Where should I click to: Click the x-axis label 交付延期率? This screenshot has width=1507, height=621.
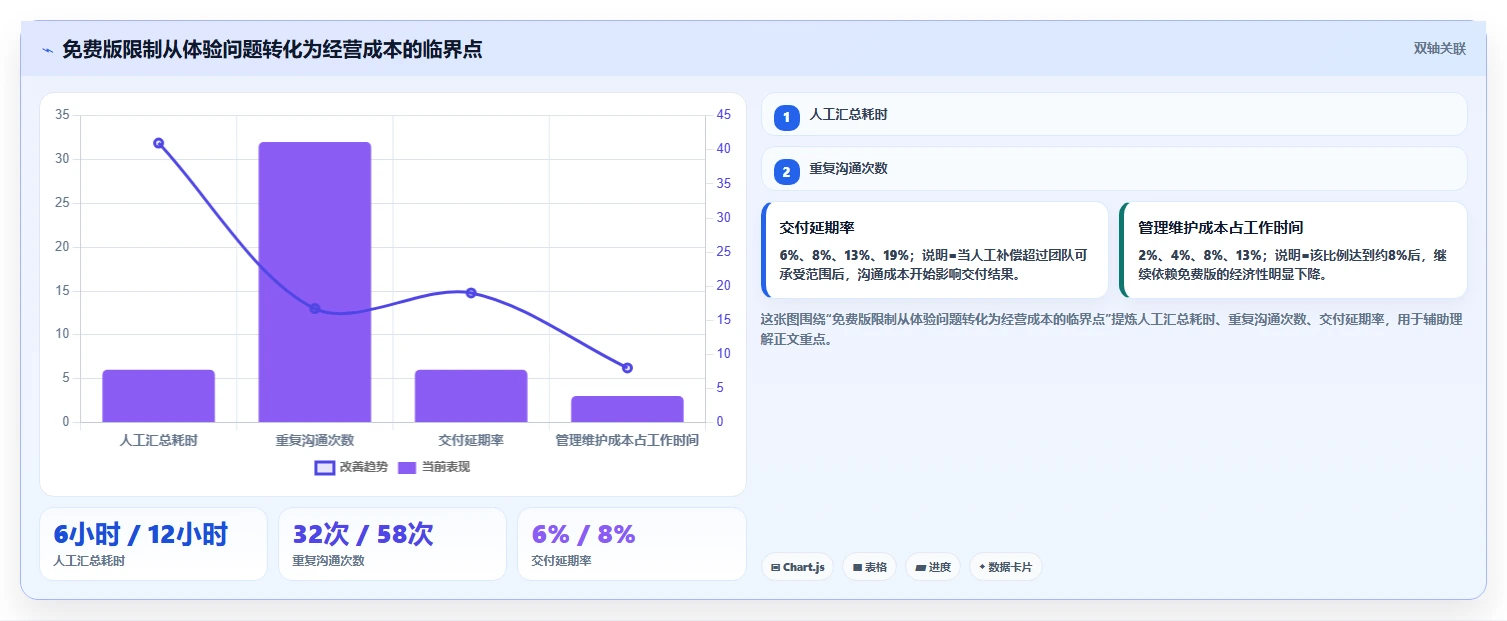[471, 440]
